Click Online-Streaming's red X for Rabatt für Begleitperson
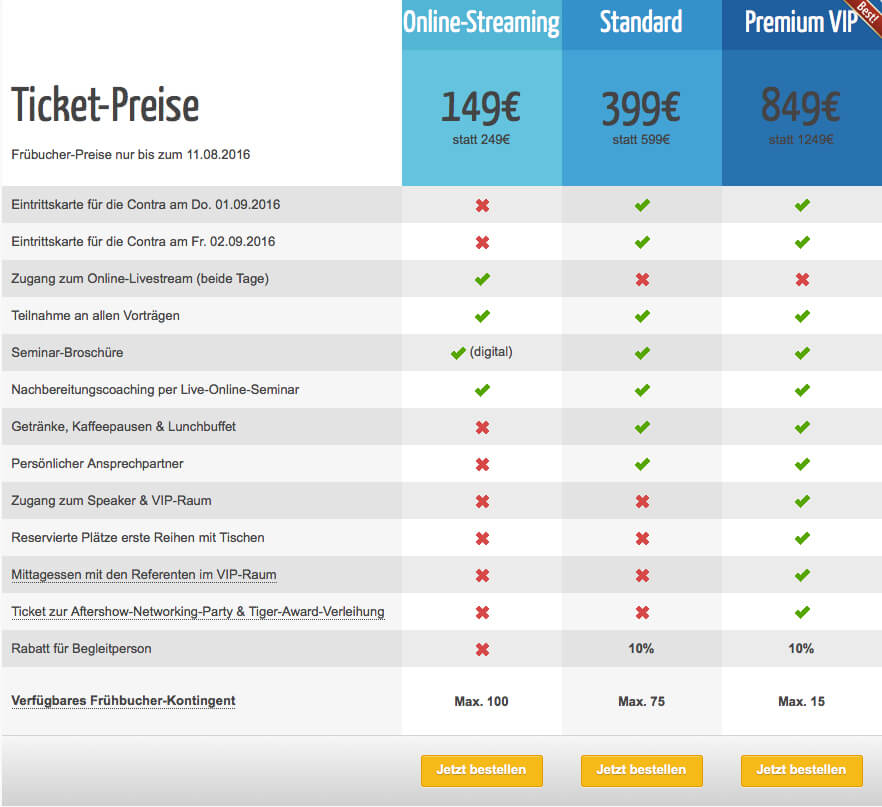This screenshot has height=807, width=882. pos(482,649)
